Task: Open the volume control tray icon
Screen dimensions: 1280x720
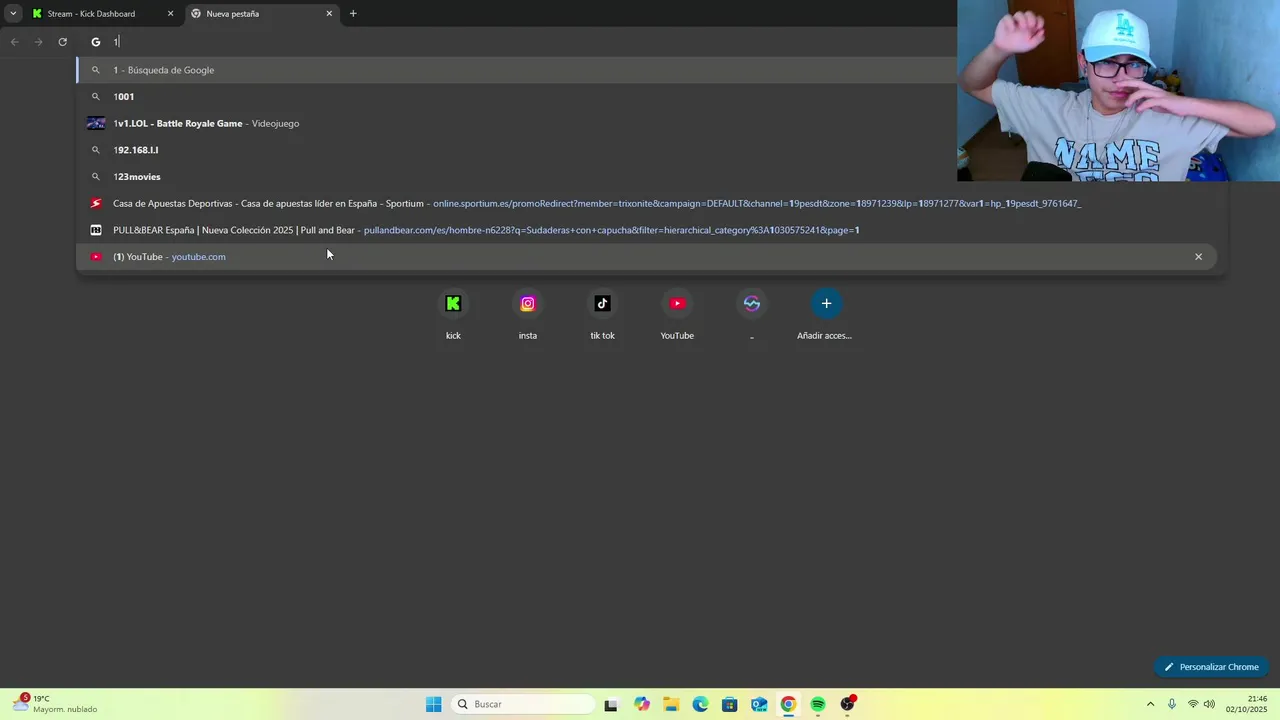Action: pyautogui.click(x=1210, y=704)
